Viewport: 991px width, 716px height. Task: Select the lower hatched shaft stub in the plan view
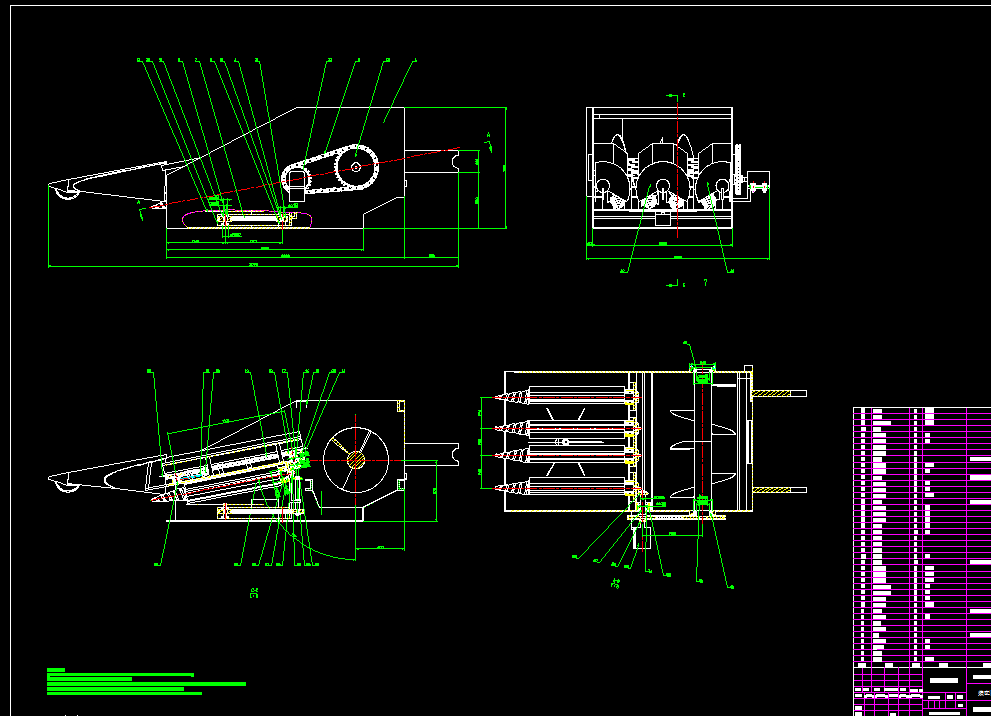779,490
